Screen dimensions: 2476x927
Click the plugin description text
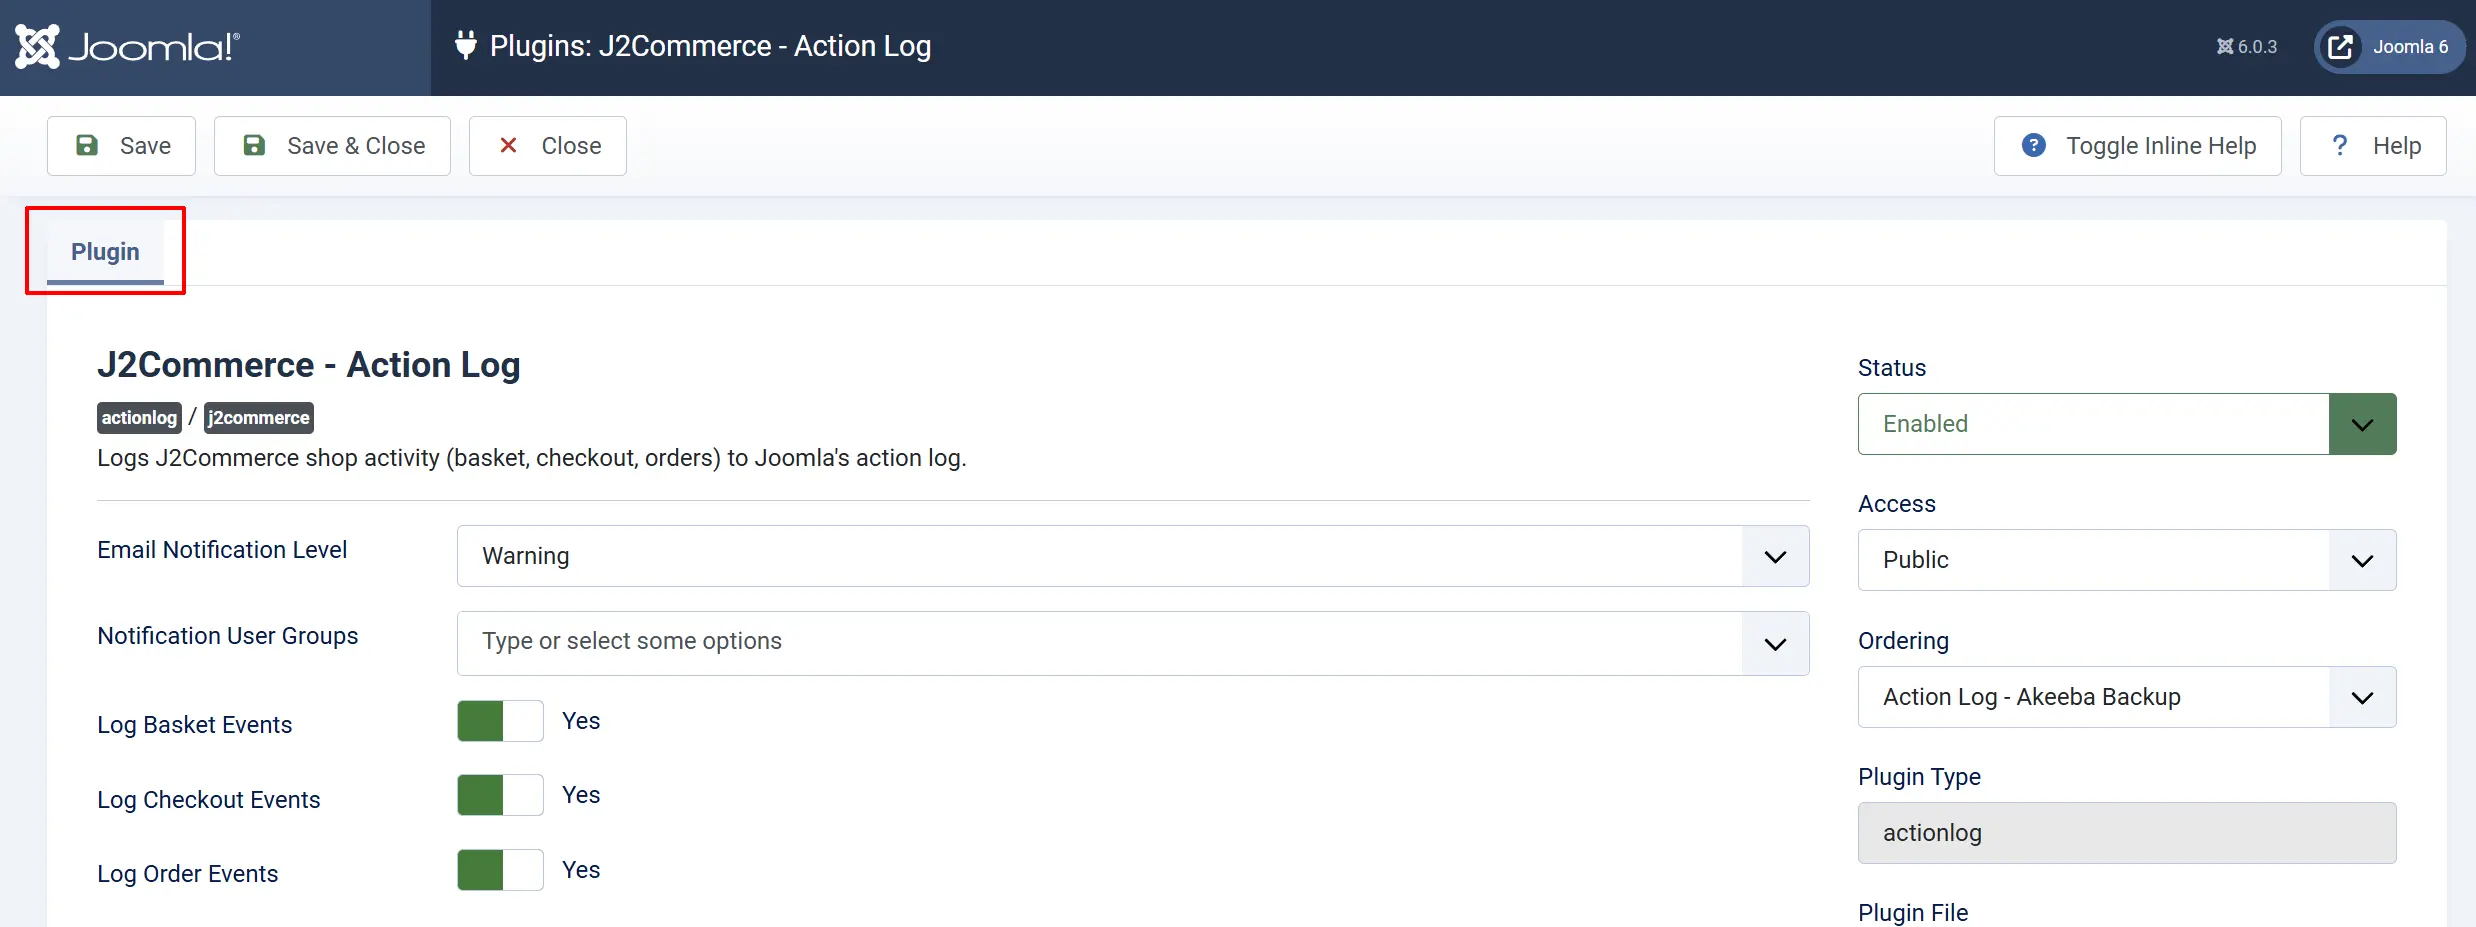(532, 458)
